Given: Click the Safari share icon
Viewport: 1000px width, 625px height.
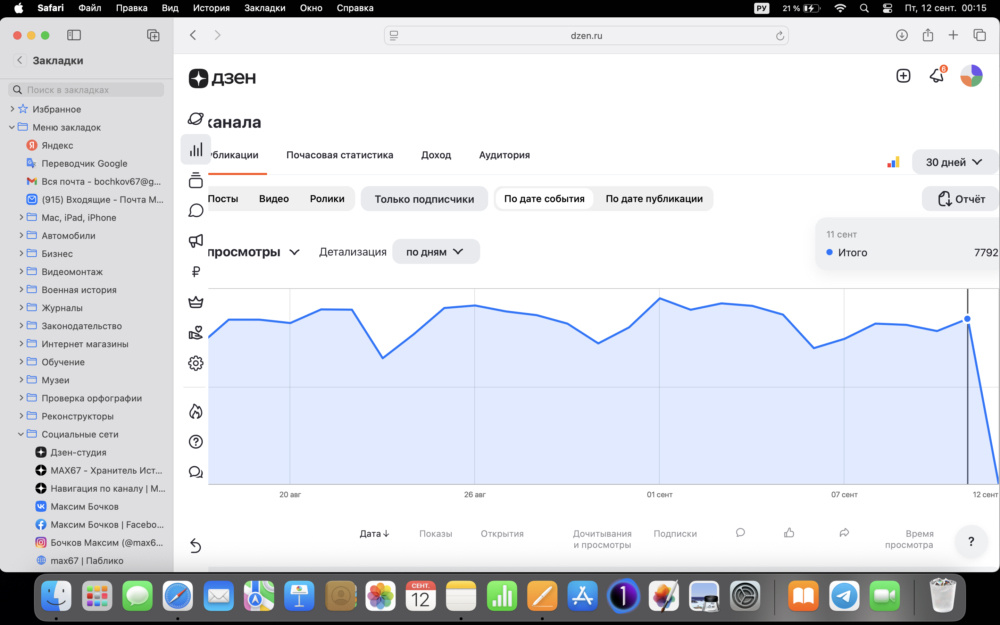Looking at the screenshot, I should coord(927,35).
